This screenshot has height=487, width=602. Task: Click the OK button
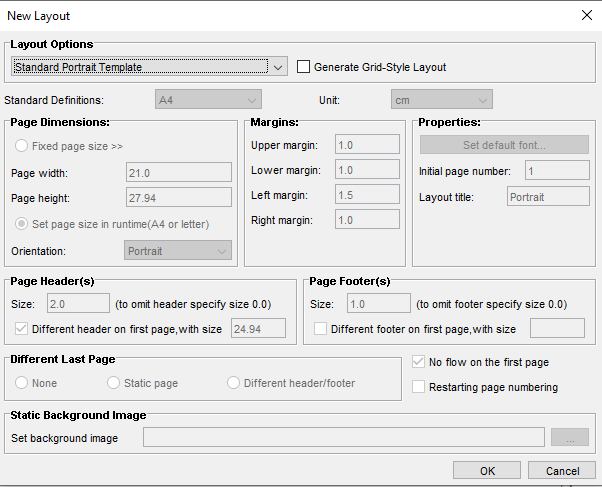coord(486,471)
